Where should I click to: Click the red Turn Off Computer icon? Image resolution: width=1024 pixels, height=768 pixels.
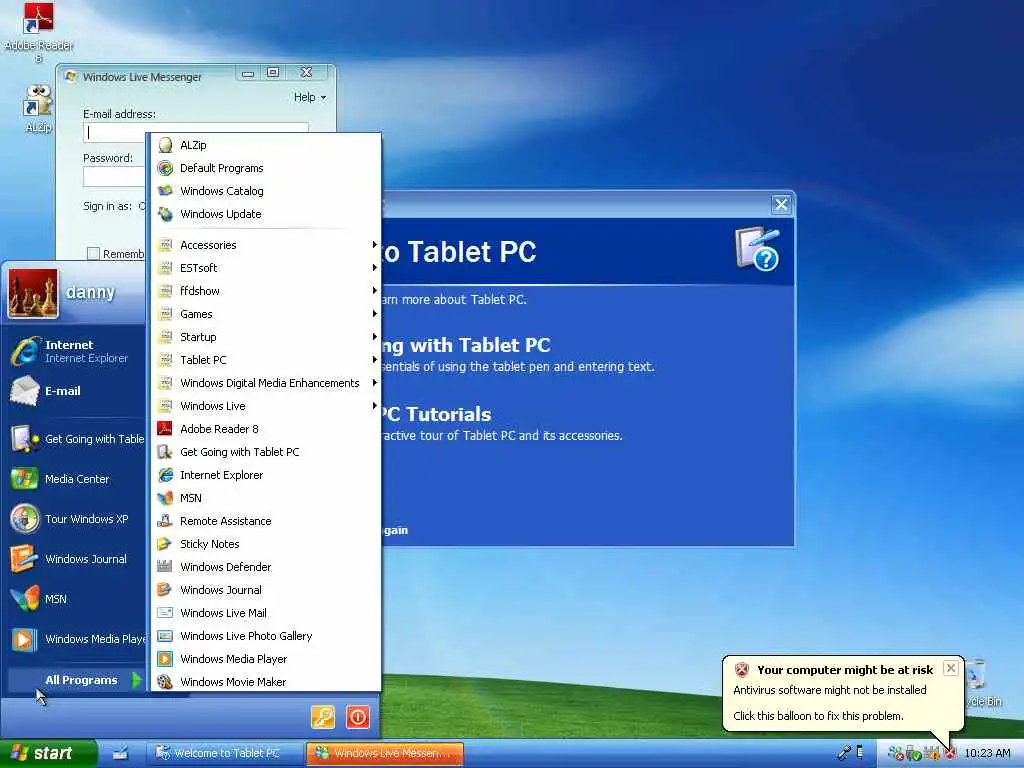(x=358, y=717)
